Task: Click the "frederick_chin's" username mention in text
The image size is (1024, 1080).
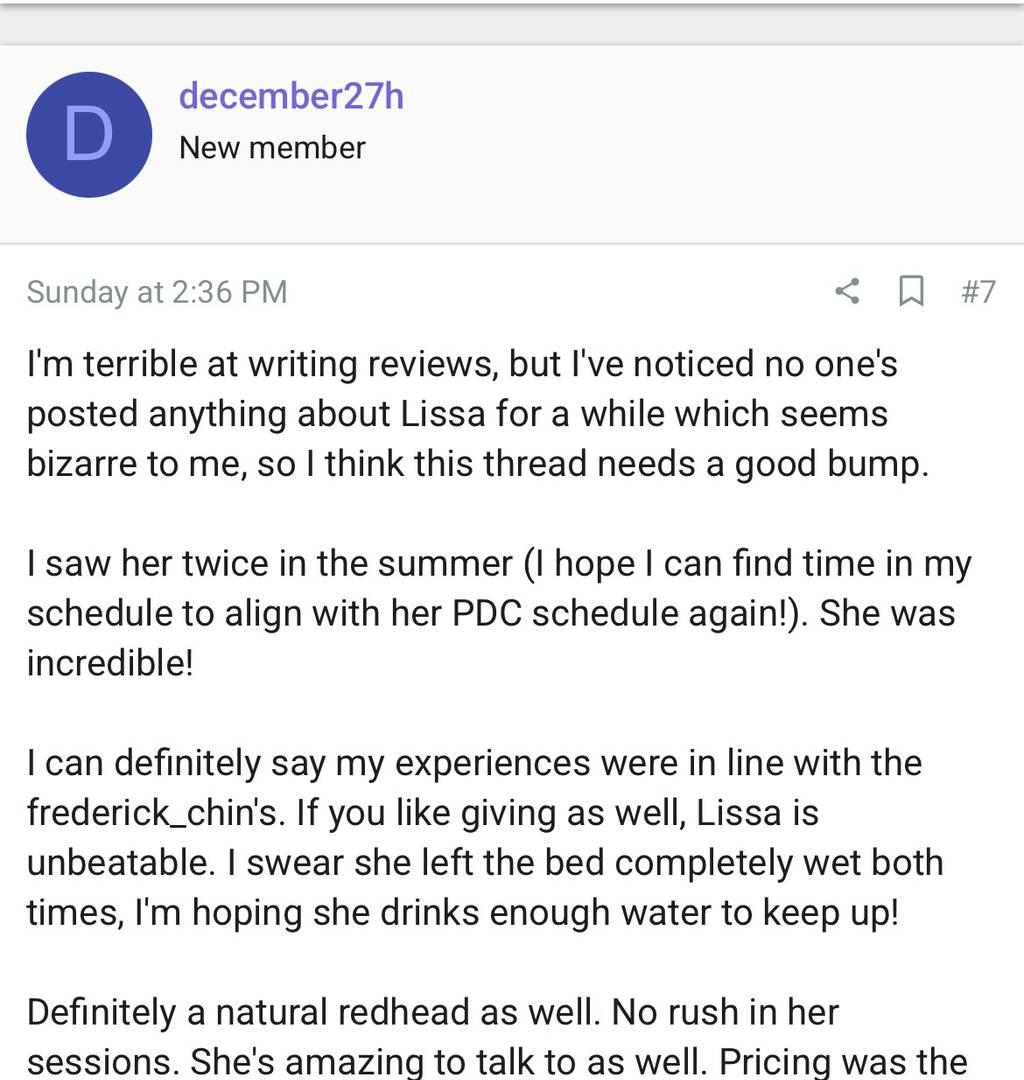Action: click(155, 813)
